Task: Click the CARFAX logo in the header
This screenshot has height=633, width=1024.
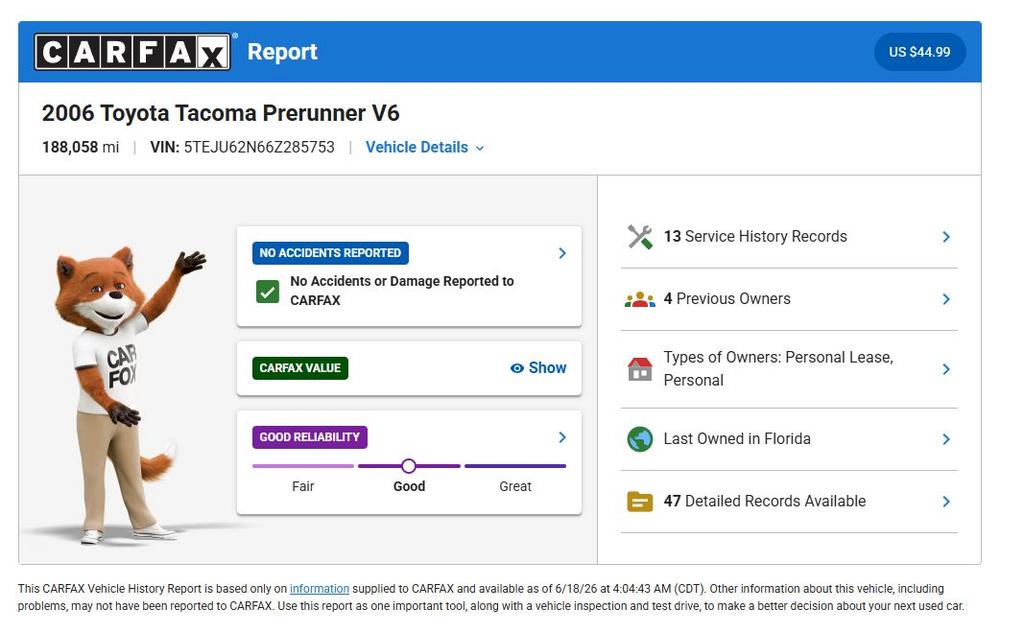Action: coord(133,52)
